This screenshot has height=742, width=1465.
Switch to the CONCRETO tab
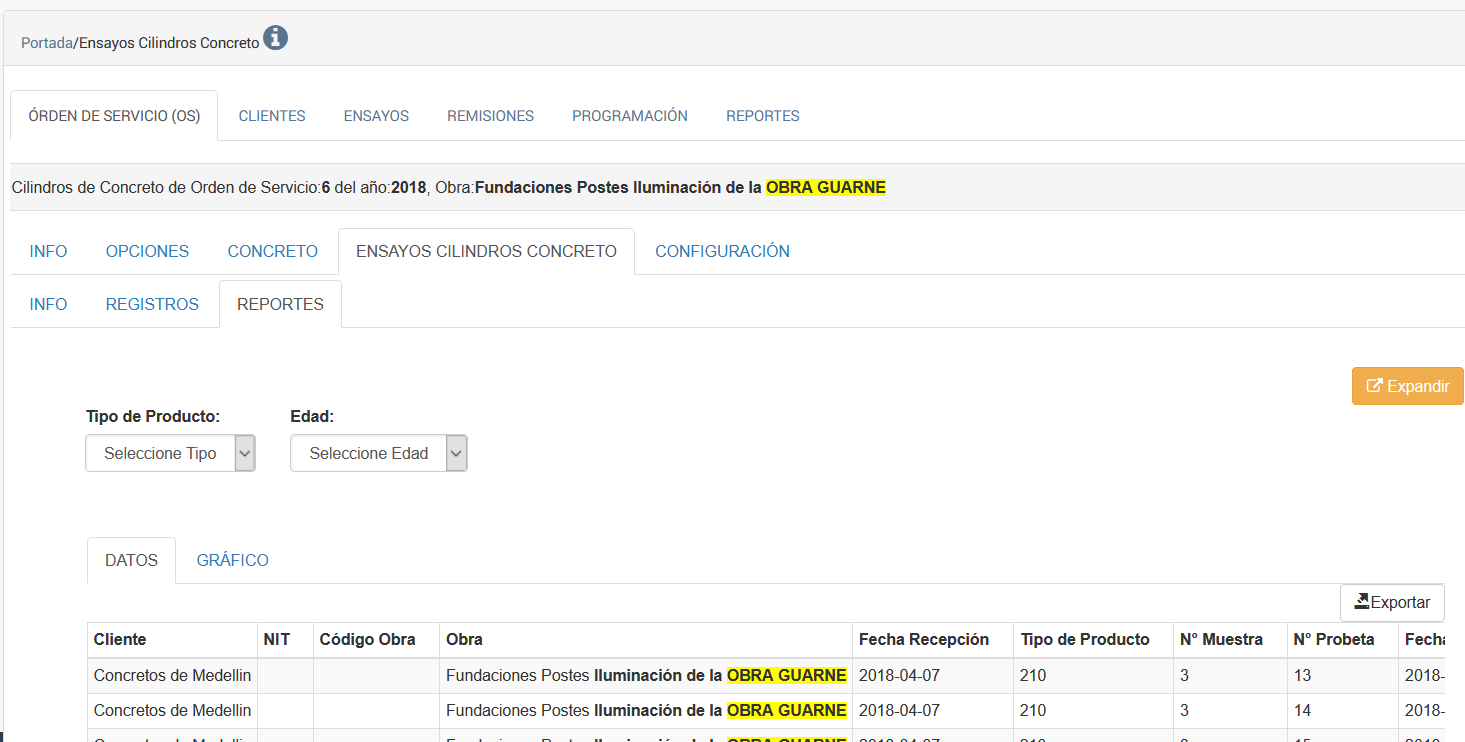click(272, 251)
